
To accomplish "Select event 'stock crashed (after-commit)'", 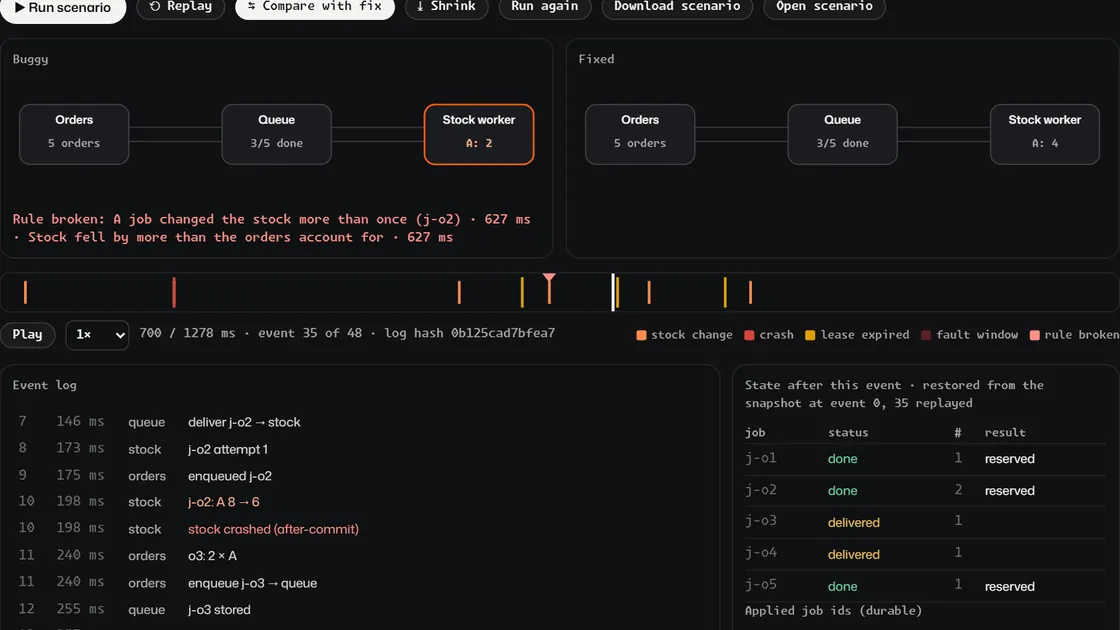I will click(x=360, y=529).
